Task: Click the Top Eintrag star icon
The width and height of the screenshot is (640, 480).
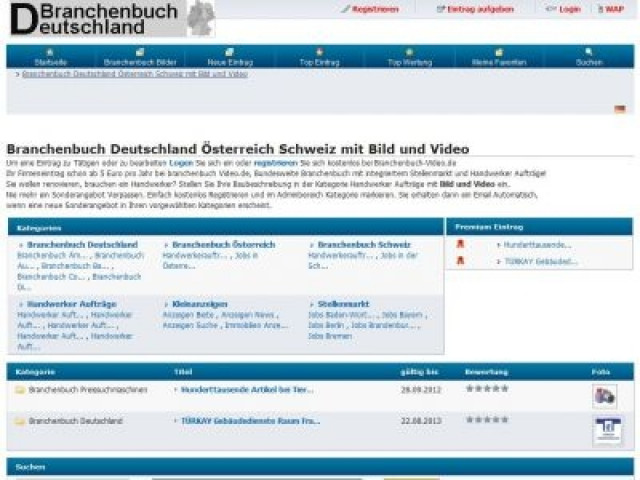Action: (320, 52)
